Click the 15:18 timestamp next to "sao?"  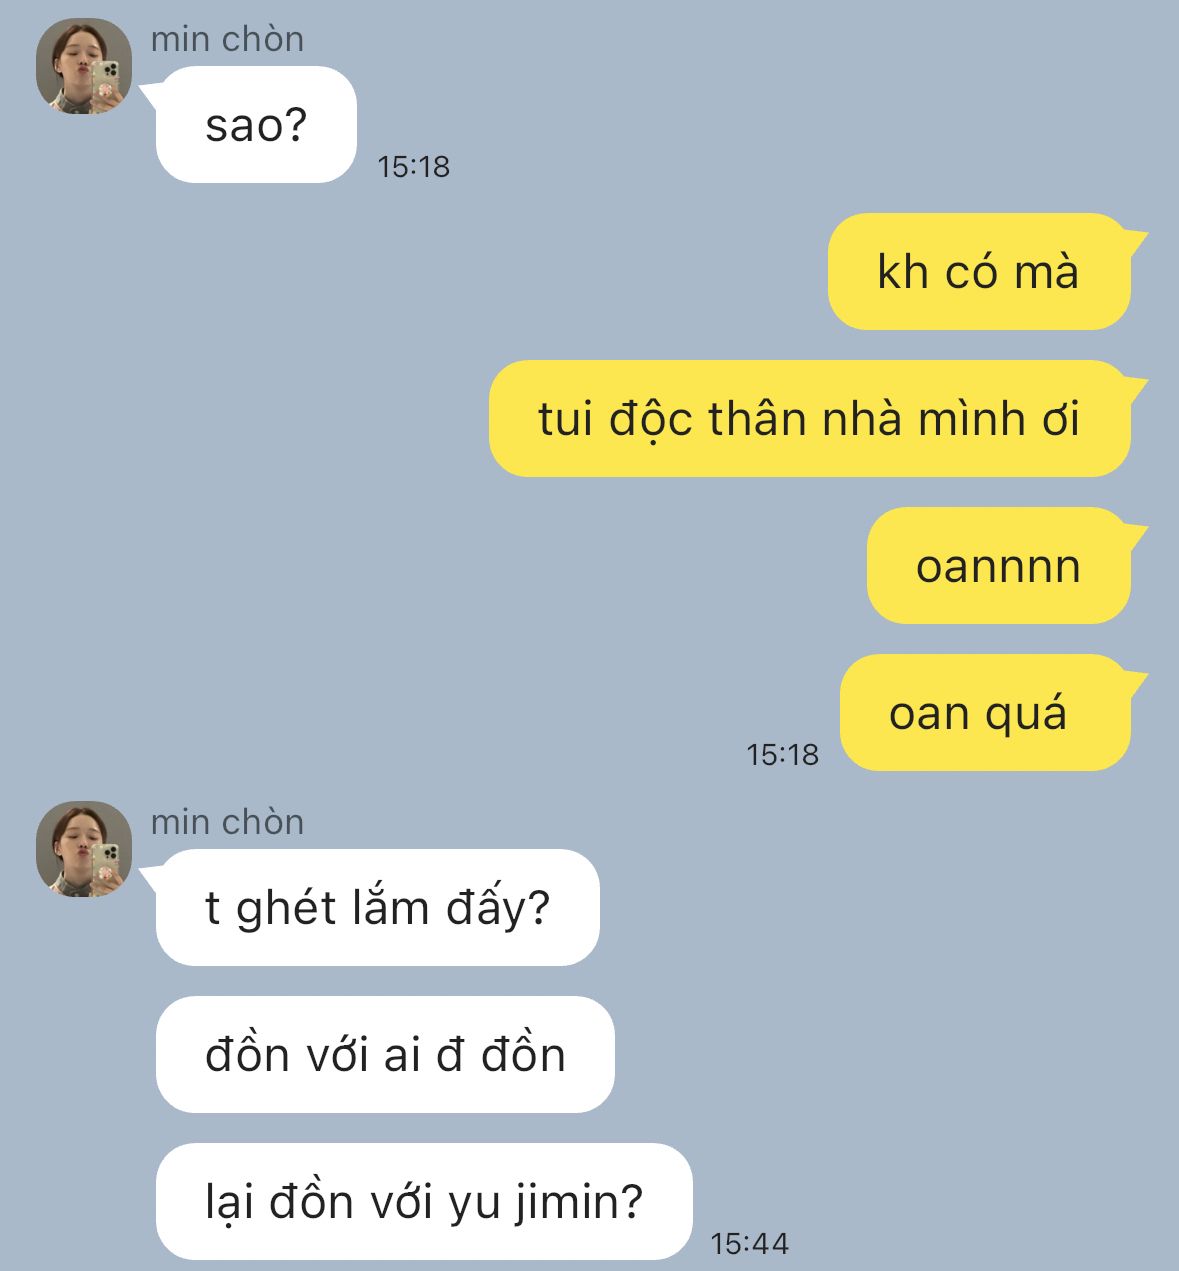click(414, 167)
